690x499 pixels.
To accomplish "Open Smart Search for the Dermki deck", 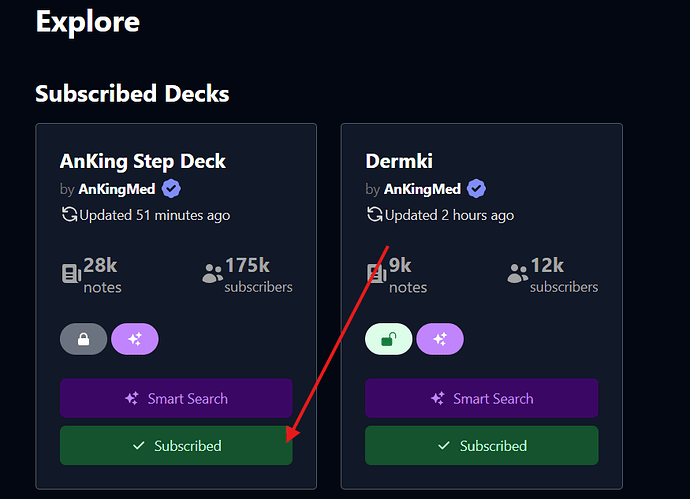I will coord(481,398).
